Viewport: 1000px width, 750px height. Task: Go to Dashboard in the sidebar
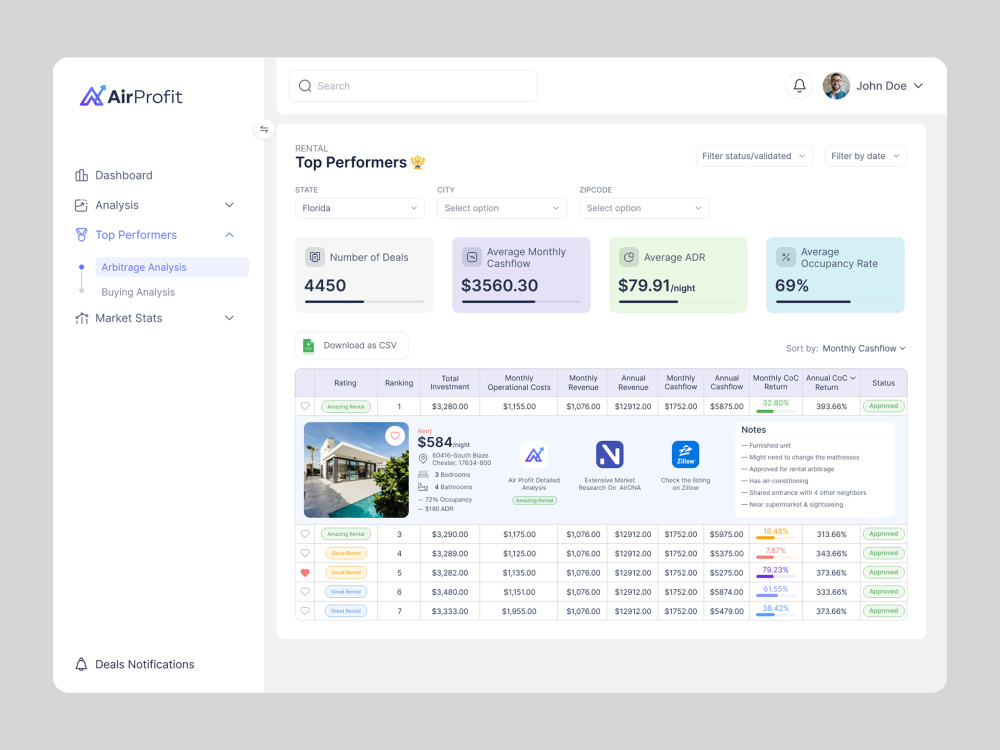(124, 175)
